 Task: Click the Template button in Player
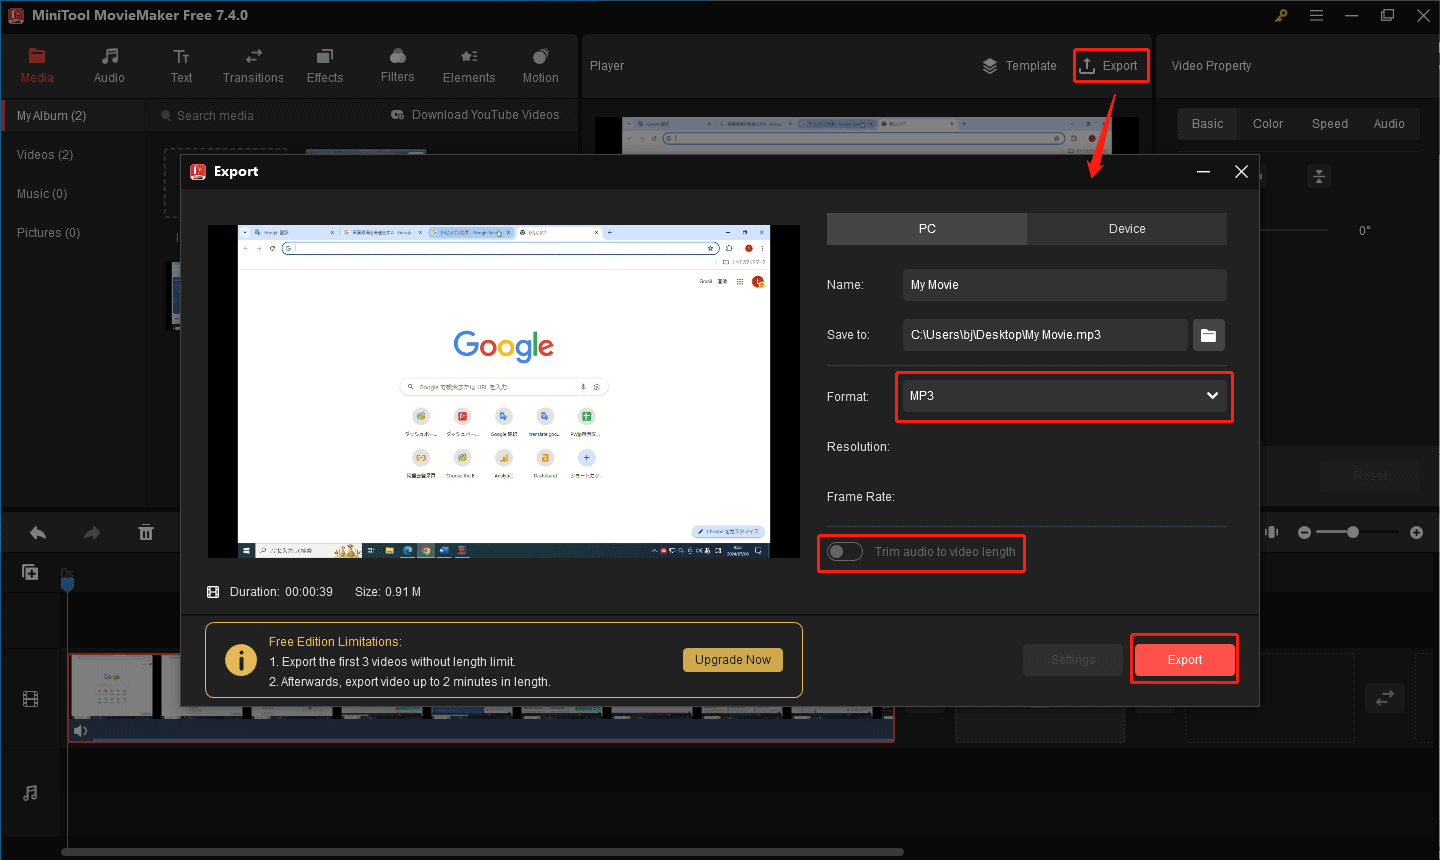(1020, 66)
